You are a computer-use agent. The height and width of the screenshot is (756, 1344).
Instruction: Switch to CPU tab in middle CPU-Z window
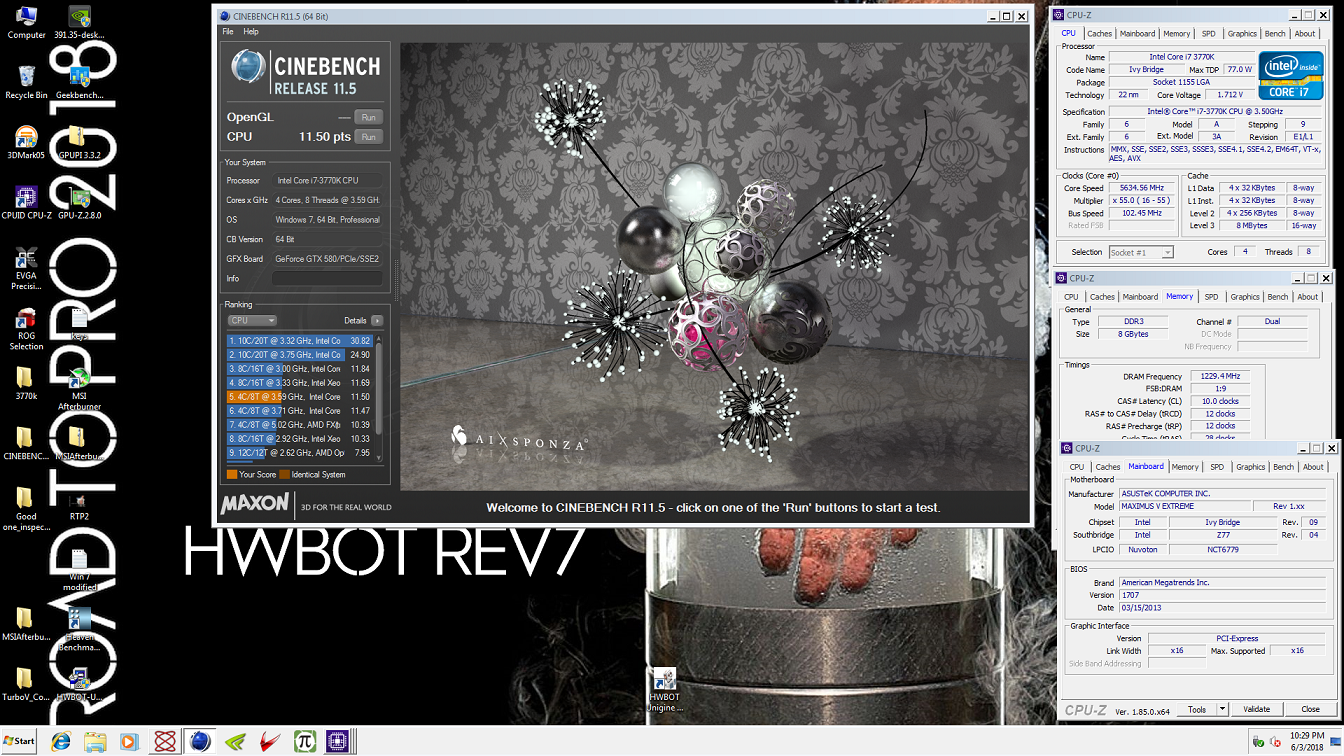click(x=1071, y=296)
